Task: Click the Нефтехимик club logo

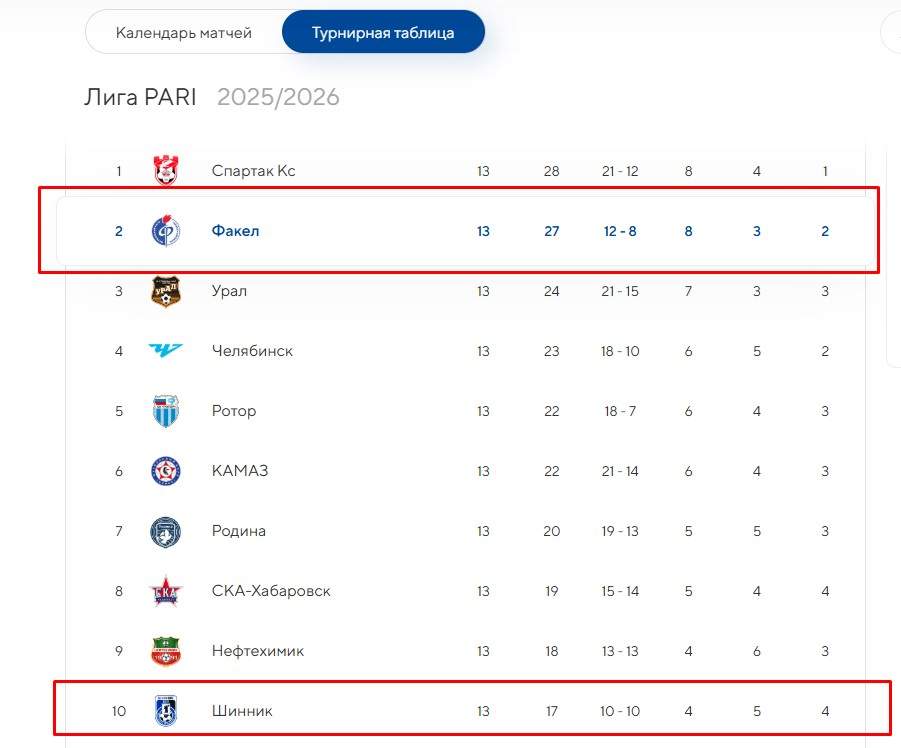Action: (165, 651)
